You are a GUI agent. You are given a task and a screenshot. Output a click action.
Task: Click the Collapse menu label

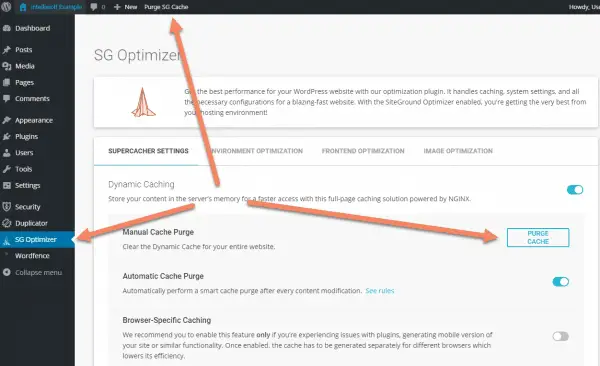tap(38, 272)
